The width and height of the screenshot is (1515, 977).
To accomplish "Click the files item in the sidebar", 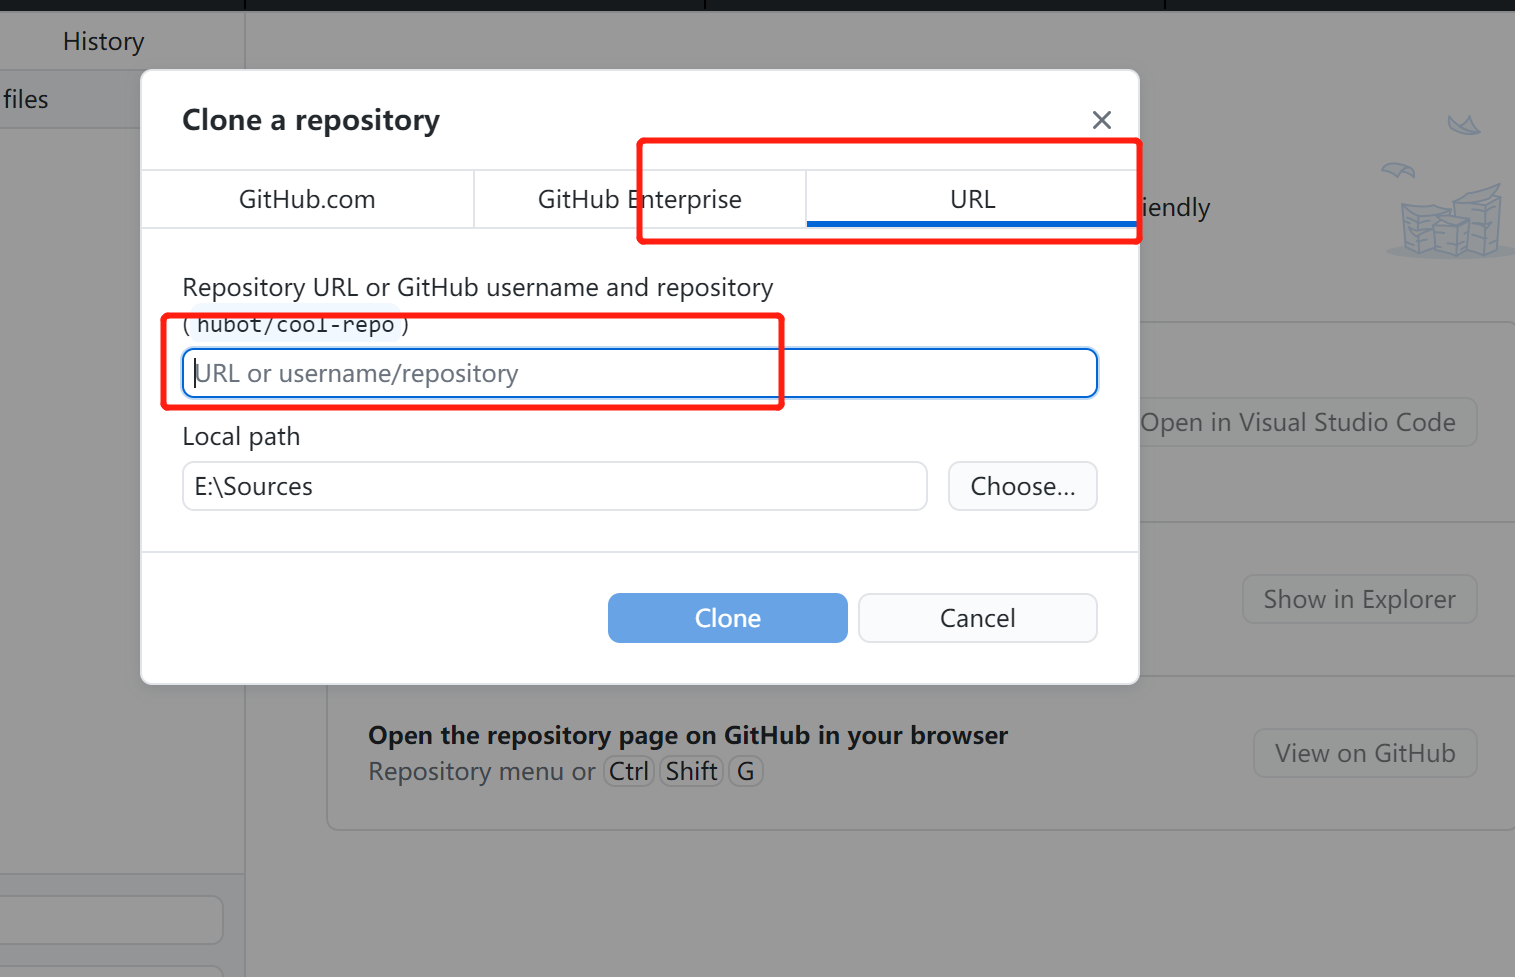I will pyautogui.click(x=25, y=98).
